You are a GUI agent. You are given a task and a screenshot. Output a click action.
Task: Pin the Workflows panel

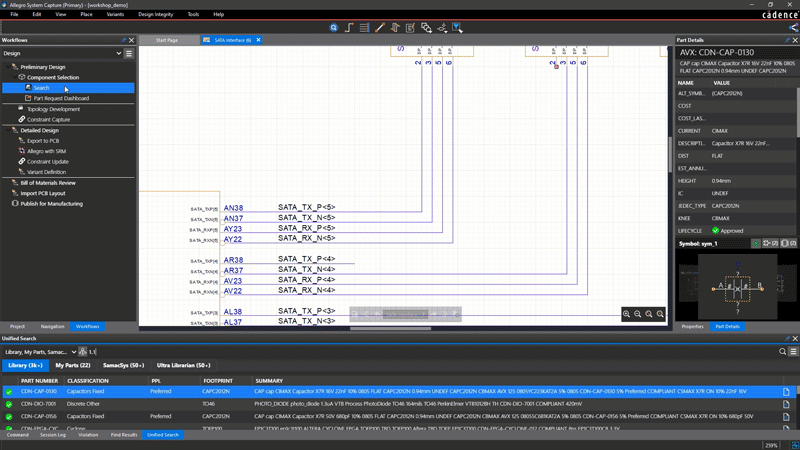[x=123, y=40]
